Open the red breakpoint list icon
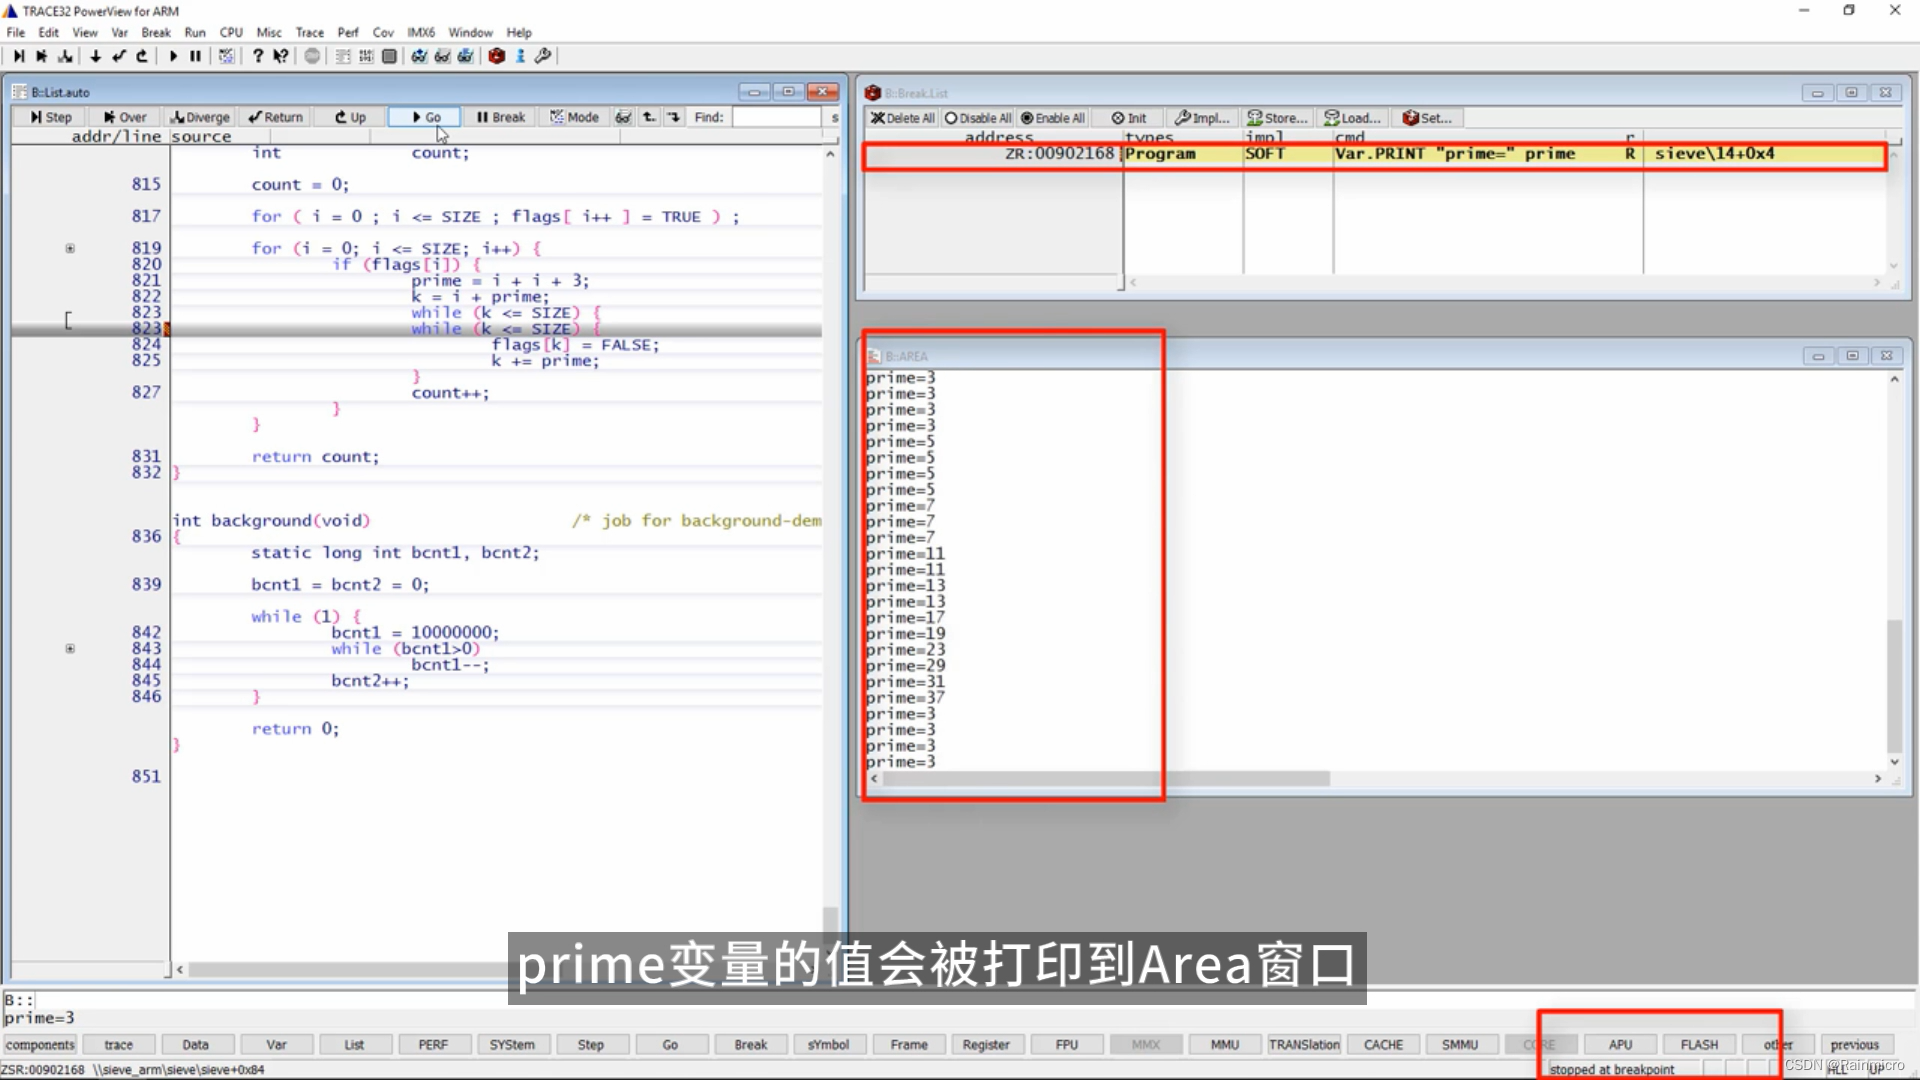 (x=496, y=56)
